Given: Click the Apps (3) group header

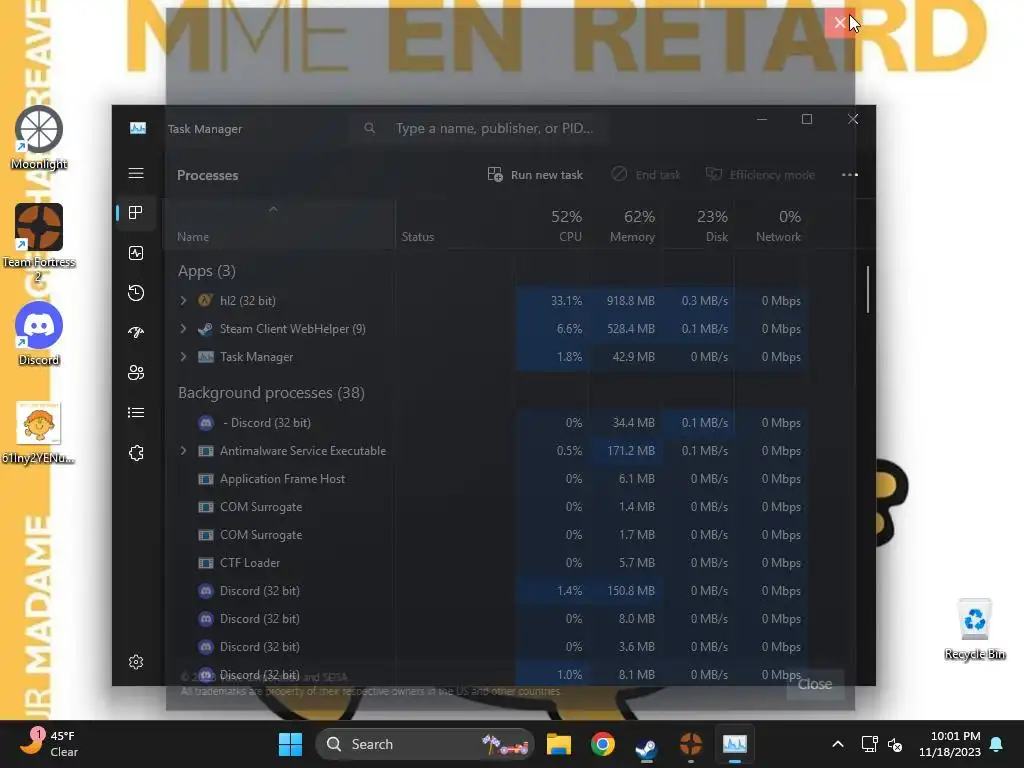Looking at the screenshot, I should pos(206,270).
